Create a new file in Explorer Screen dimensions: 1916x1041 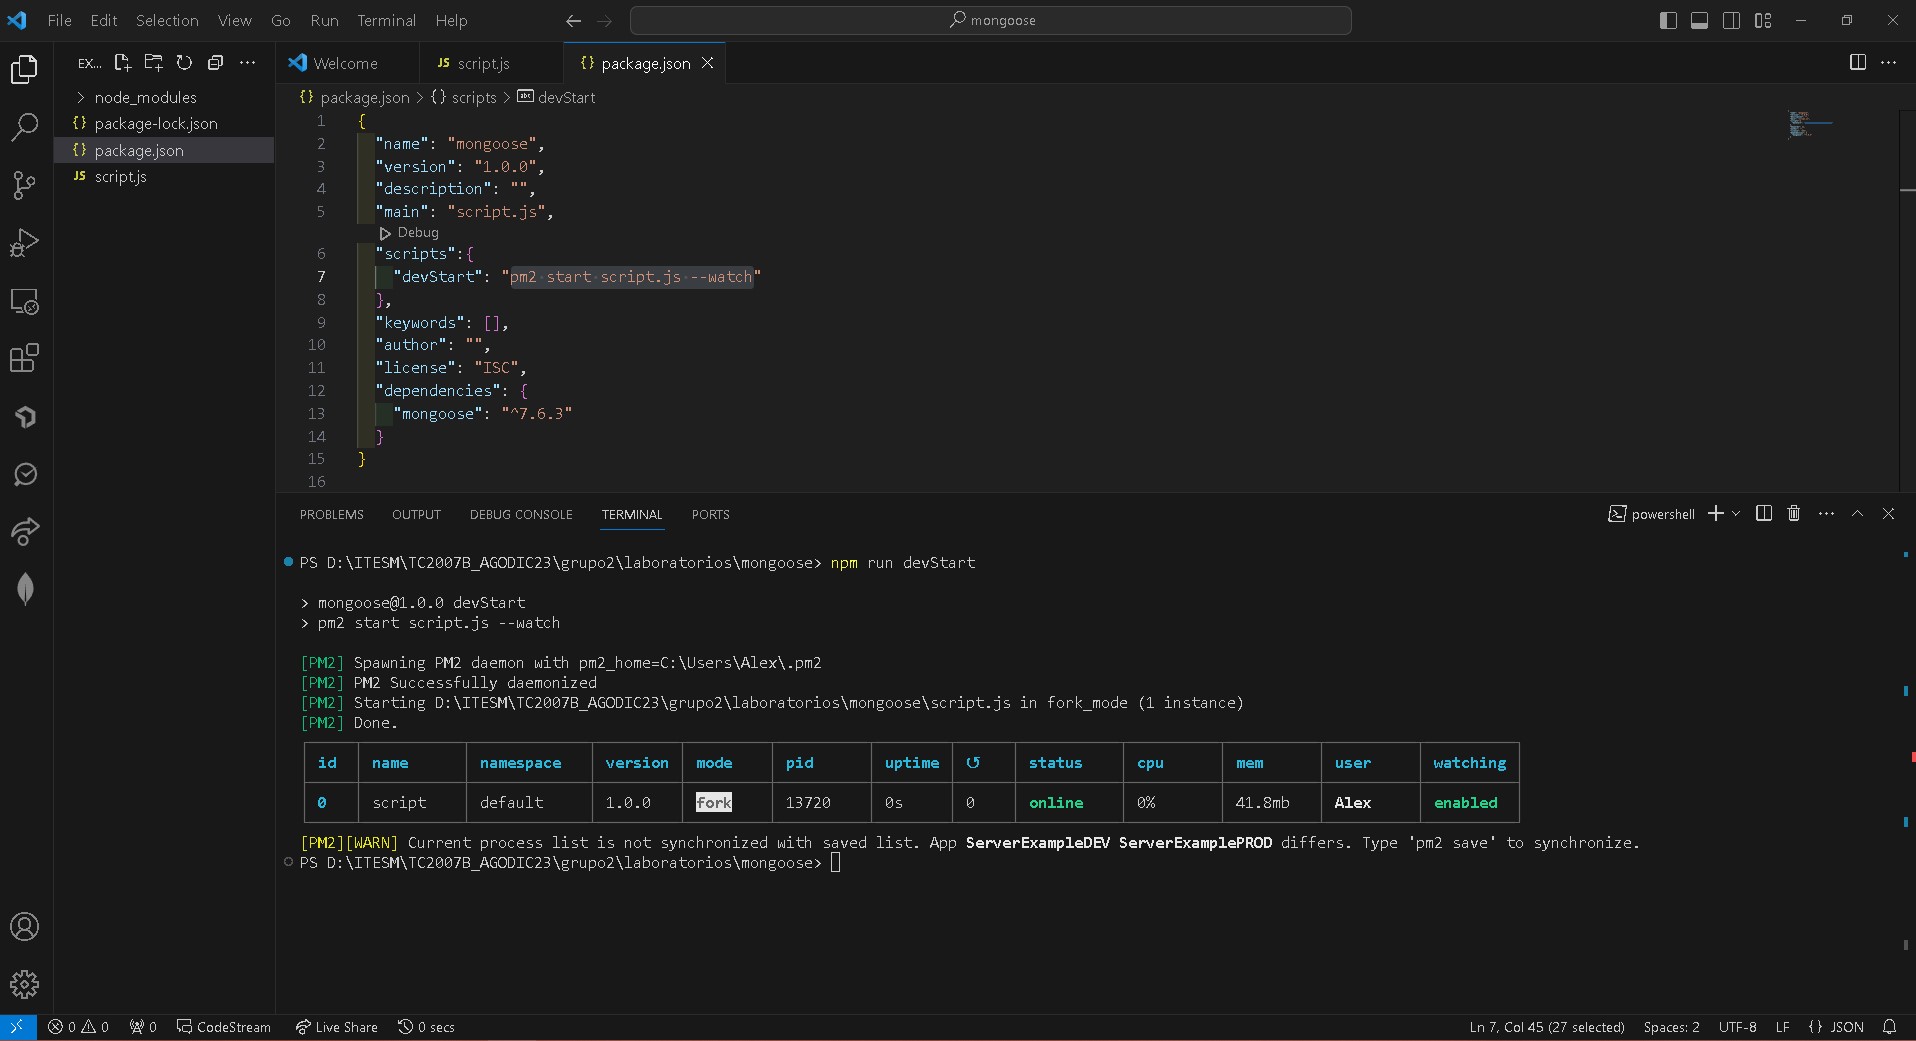123,63
